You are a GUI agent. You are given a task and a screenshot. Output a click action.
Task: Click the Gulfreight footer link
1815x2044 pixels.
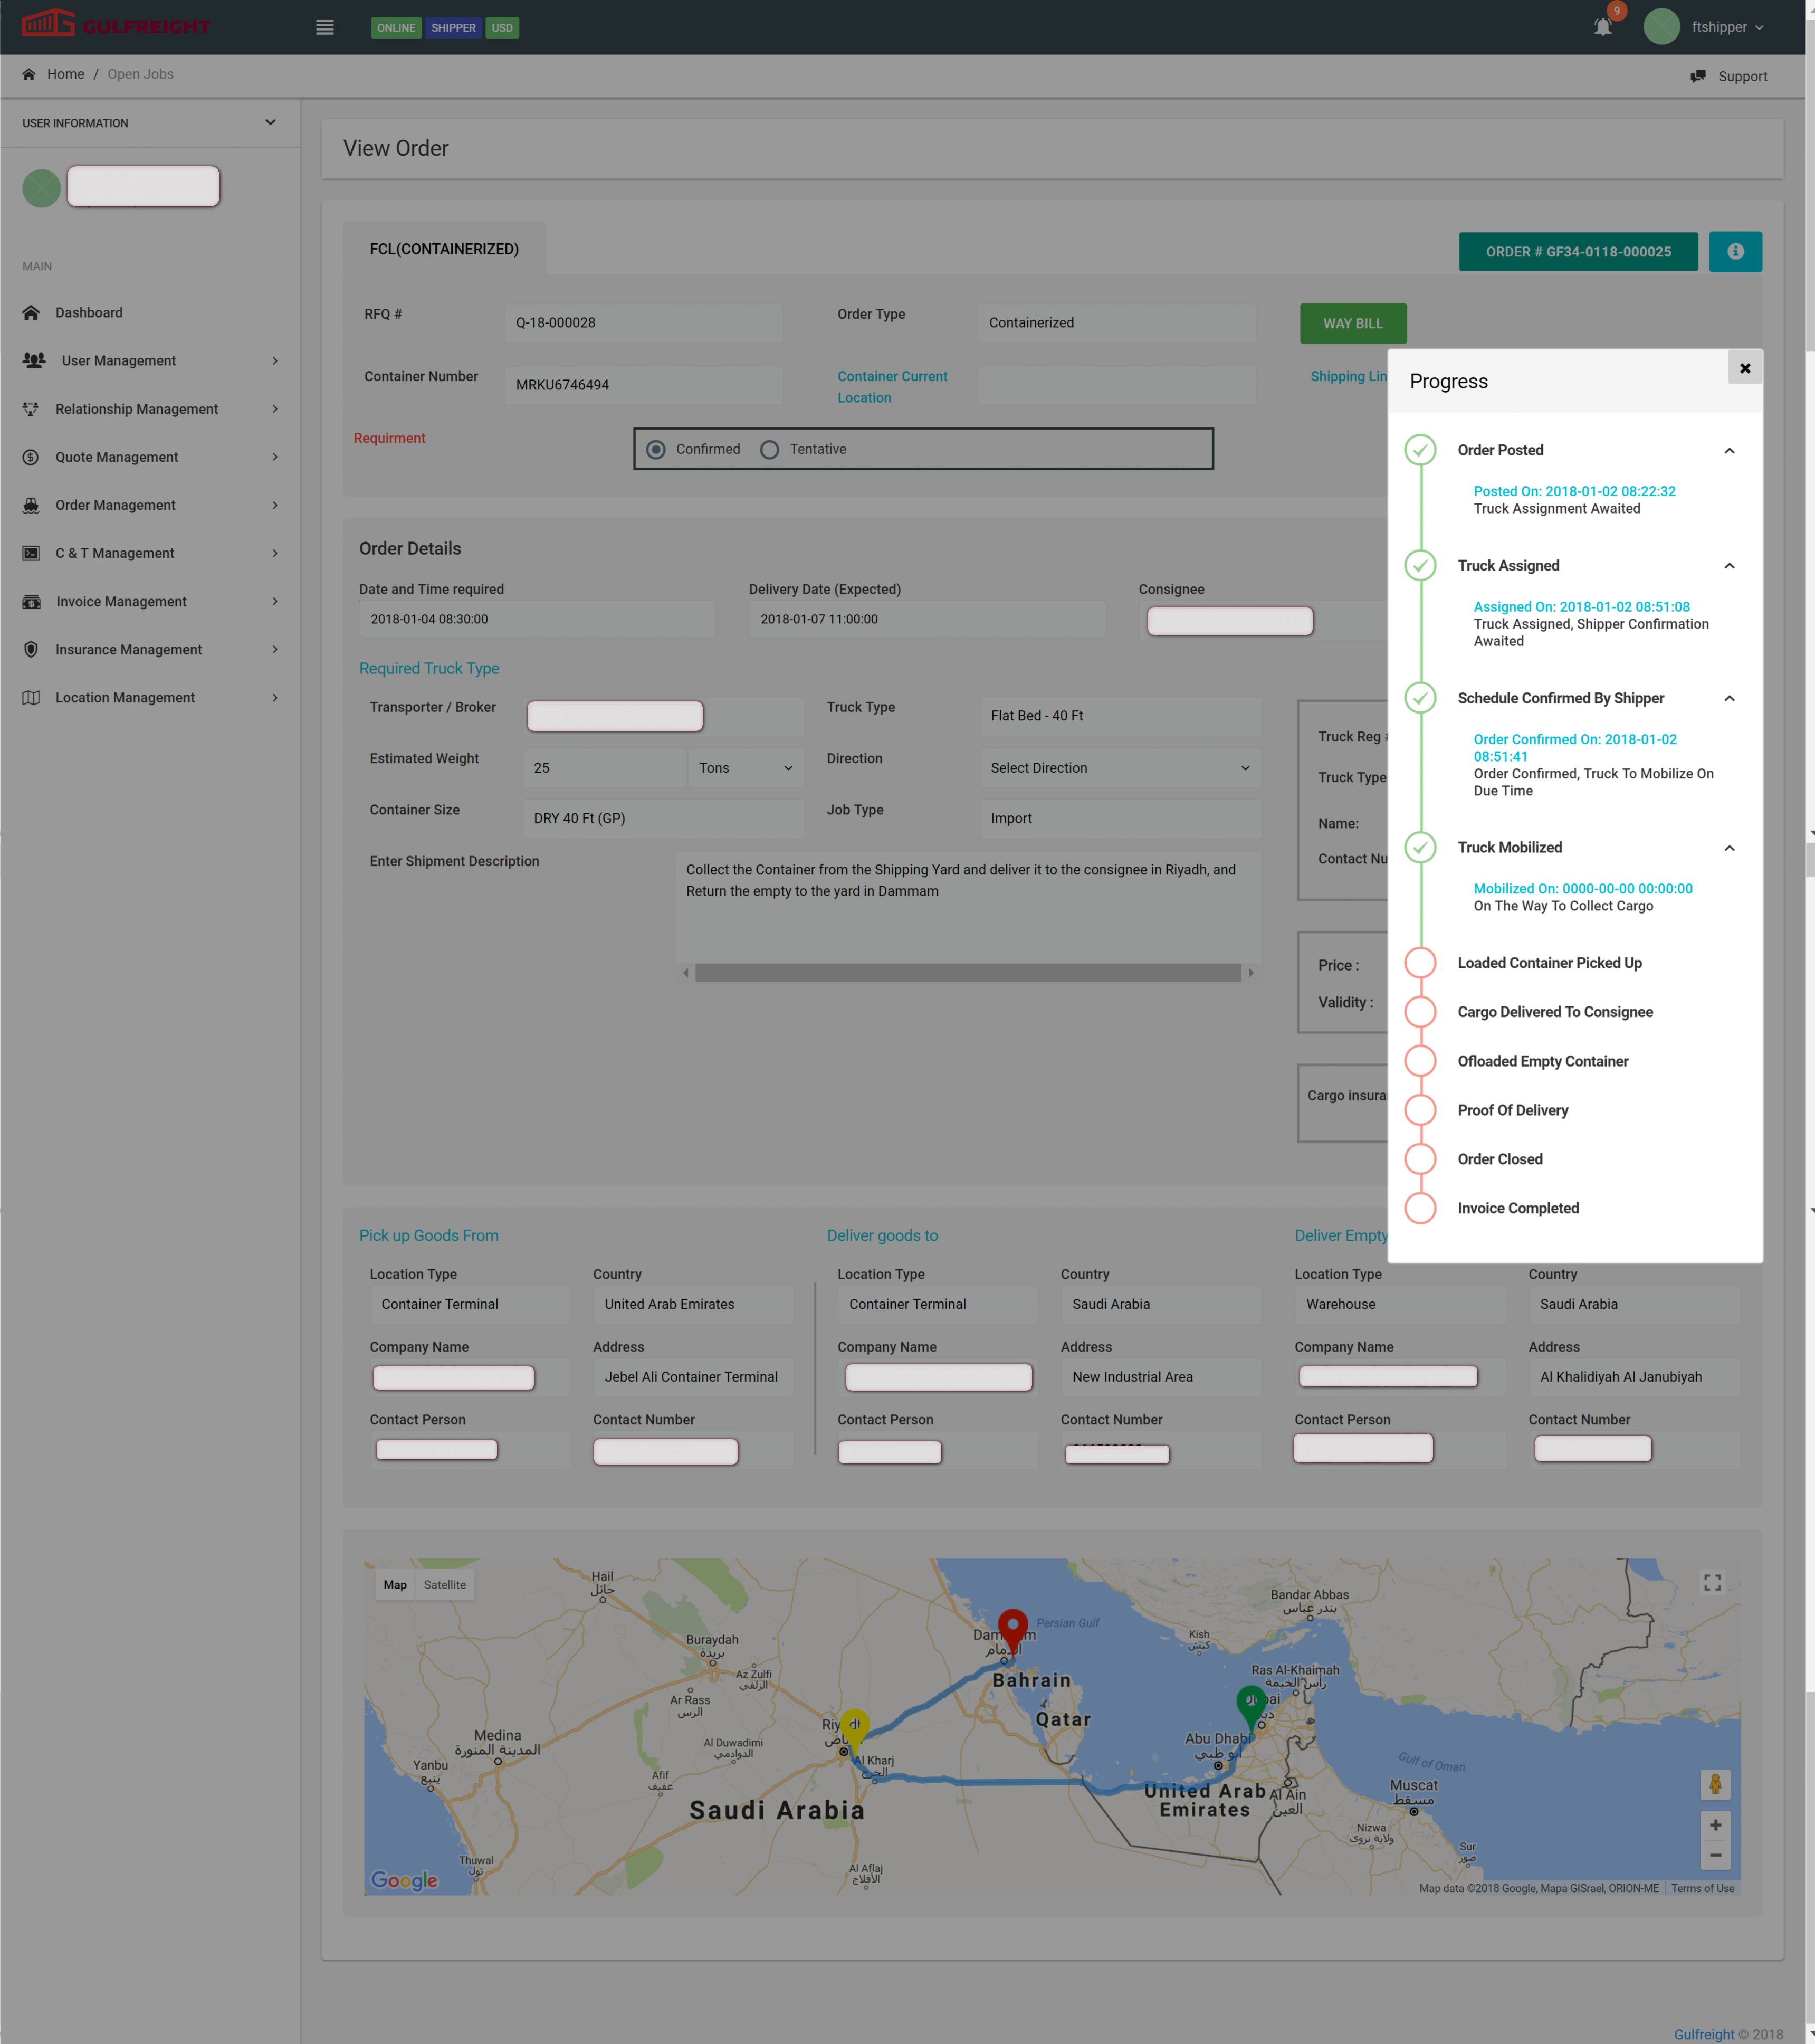[1703, 2034]
